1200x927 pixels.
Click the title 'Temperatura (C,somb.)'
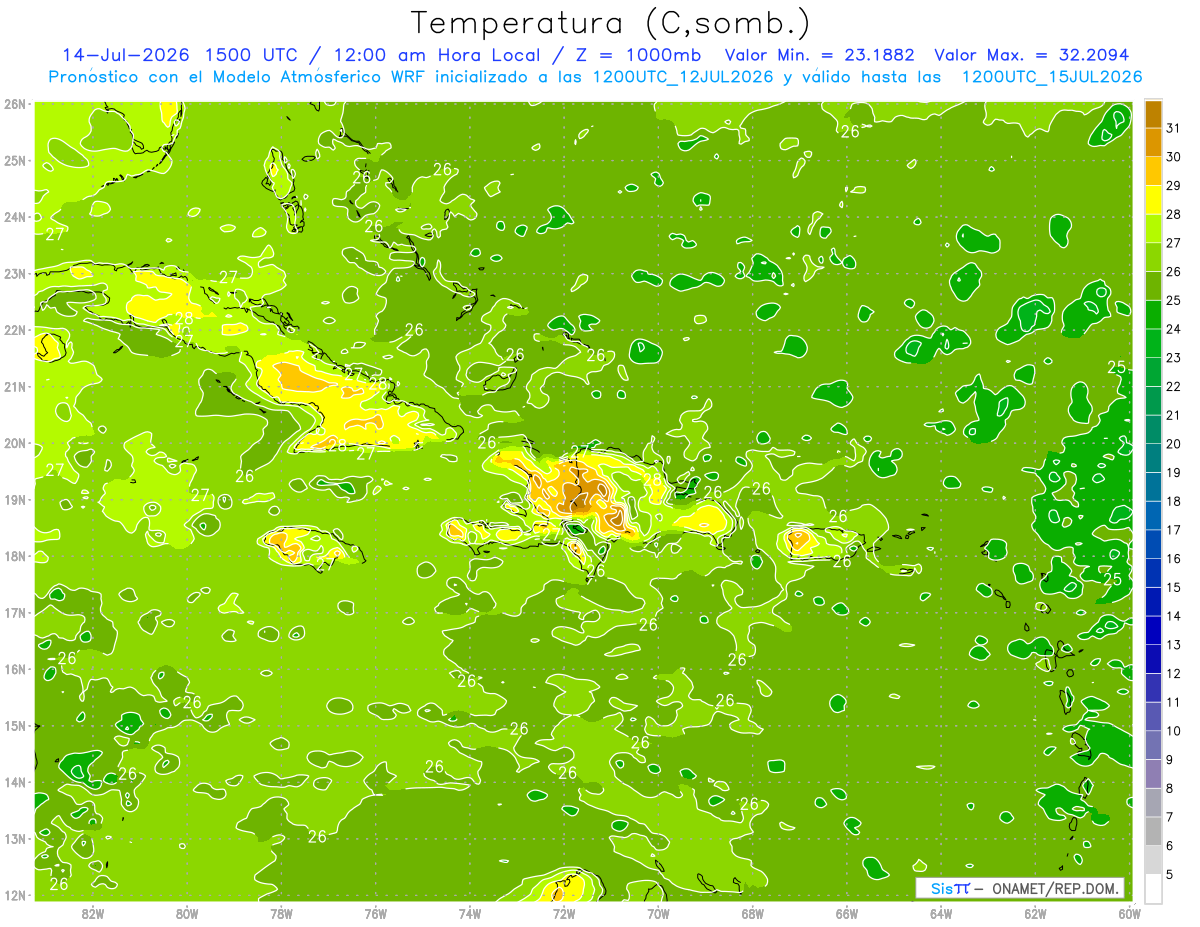point(611,23)
